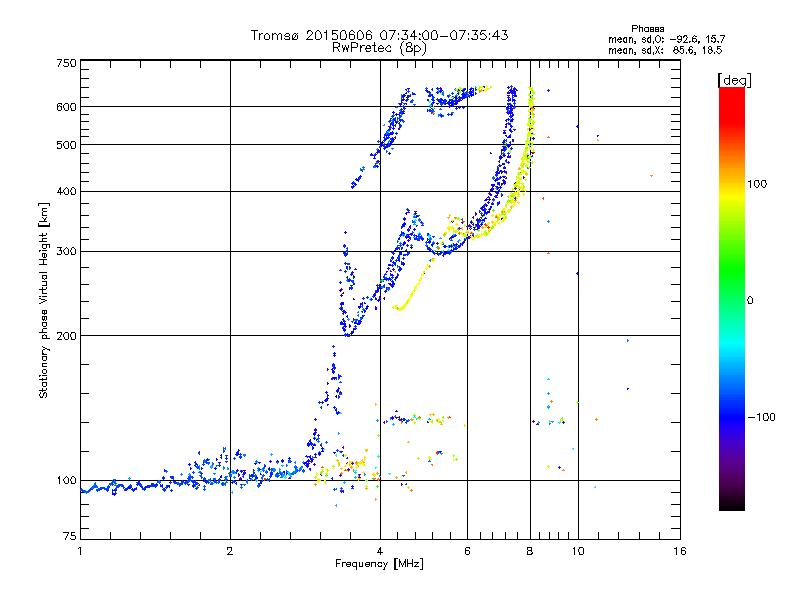Click the y-axis tick label "75"
The image size is (800, 600).
tap(70, 536)
